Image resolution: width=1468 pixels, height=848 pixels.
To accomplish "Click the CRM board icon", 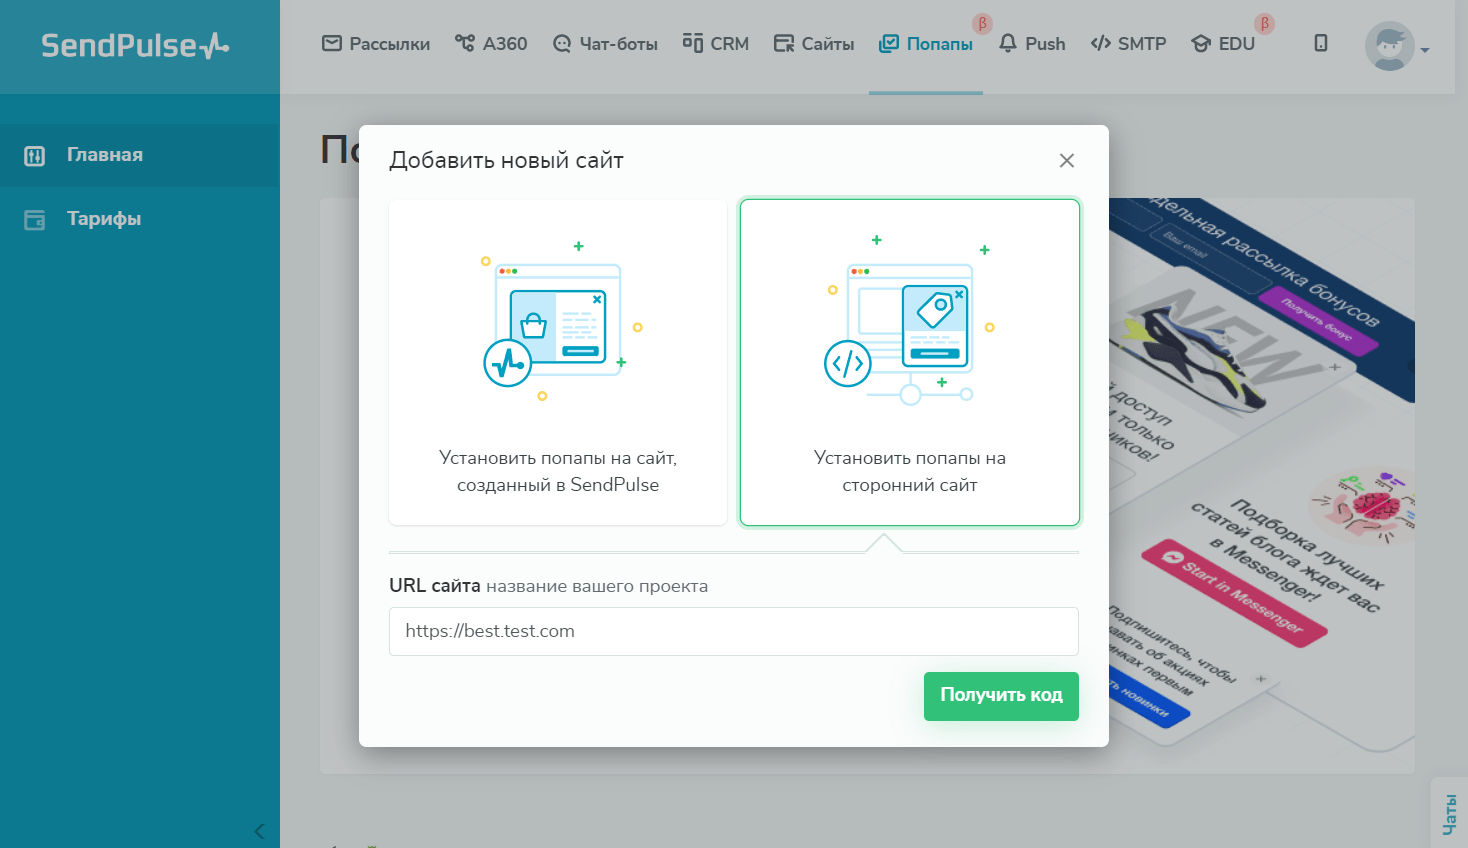I will coord(692,43).
